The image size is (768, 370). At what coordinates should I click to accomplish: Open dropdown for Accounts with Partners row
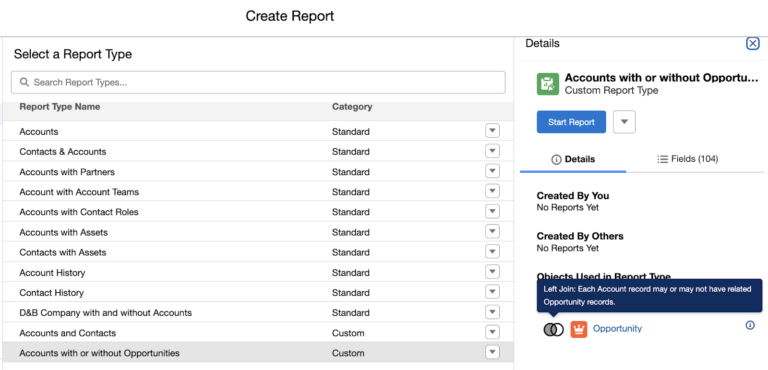click(x=492, y=172)
